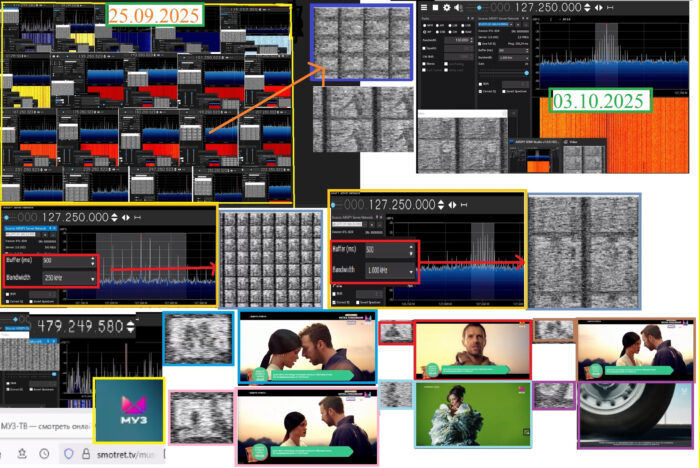Click the МУЗ channel logo tile
700x468 pixels.
[x=129, y=410]
